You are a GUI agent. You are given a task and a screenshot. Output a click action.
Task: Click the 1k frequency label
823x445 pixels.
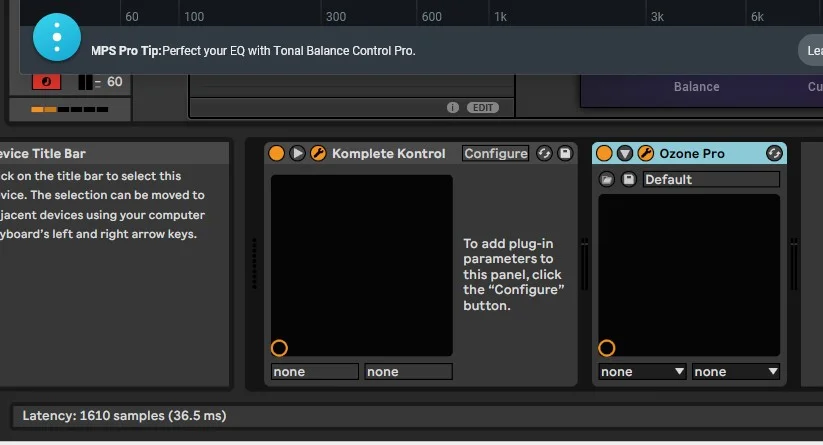(500, 17)
